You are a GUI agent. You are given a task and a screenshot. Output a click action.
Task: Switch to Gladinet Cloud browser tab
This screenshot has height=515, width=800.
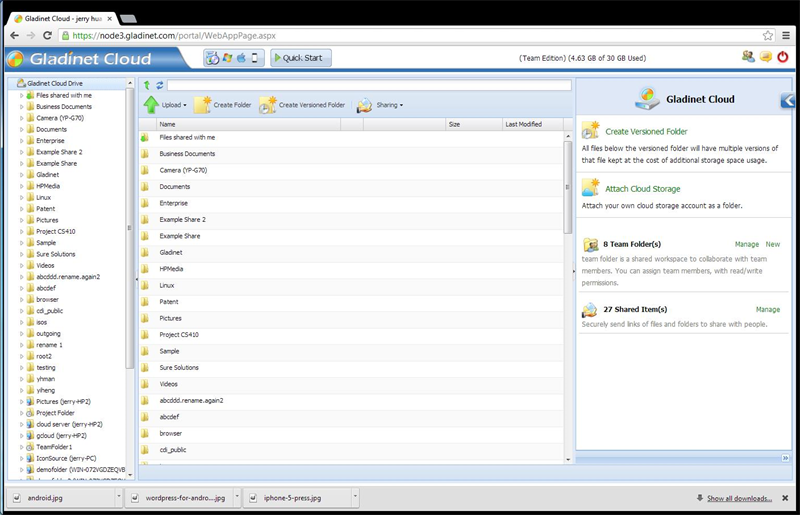62,19
